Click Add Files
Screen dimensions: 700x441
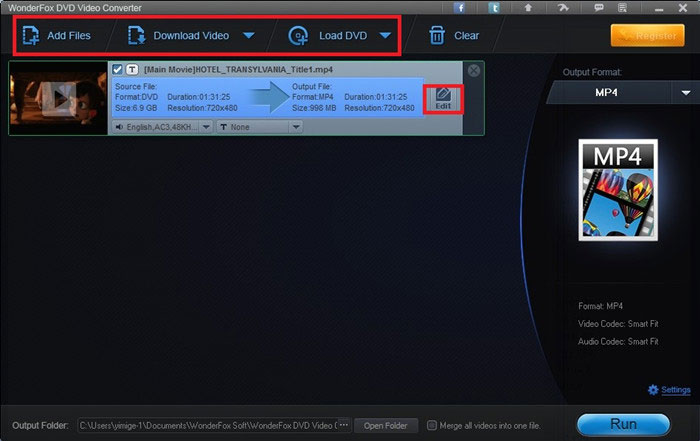(x=57, y=36)
